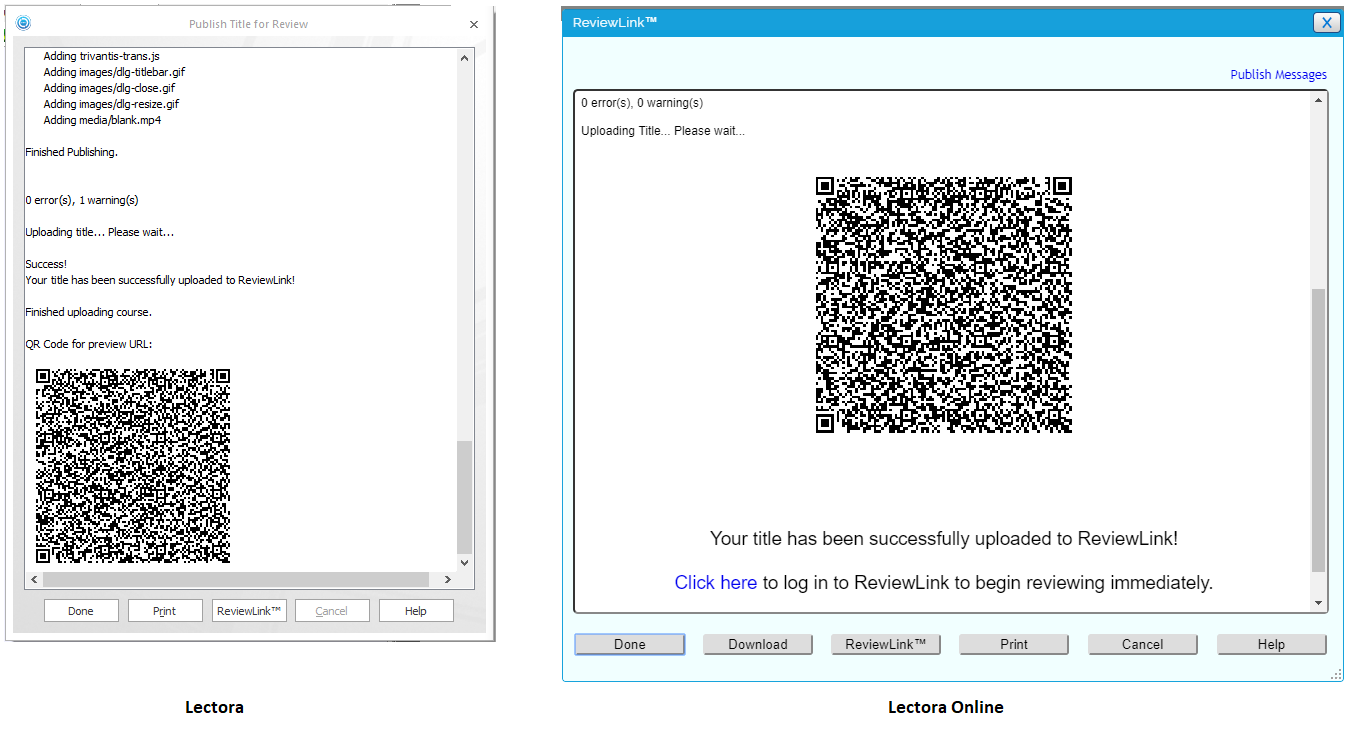
Task: Click 'Finished Publishing.' log line
Action: pos(71,153)
